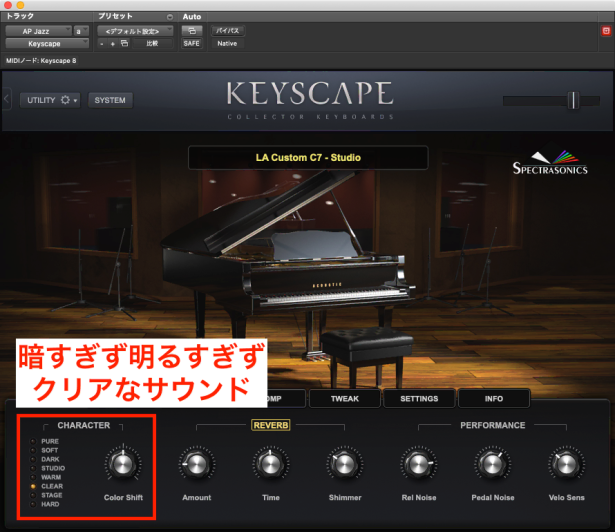Click the Rel Noise knob
The height and width of the screenshot is (532, 615).
point(418,464)
